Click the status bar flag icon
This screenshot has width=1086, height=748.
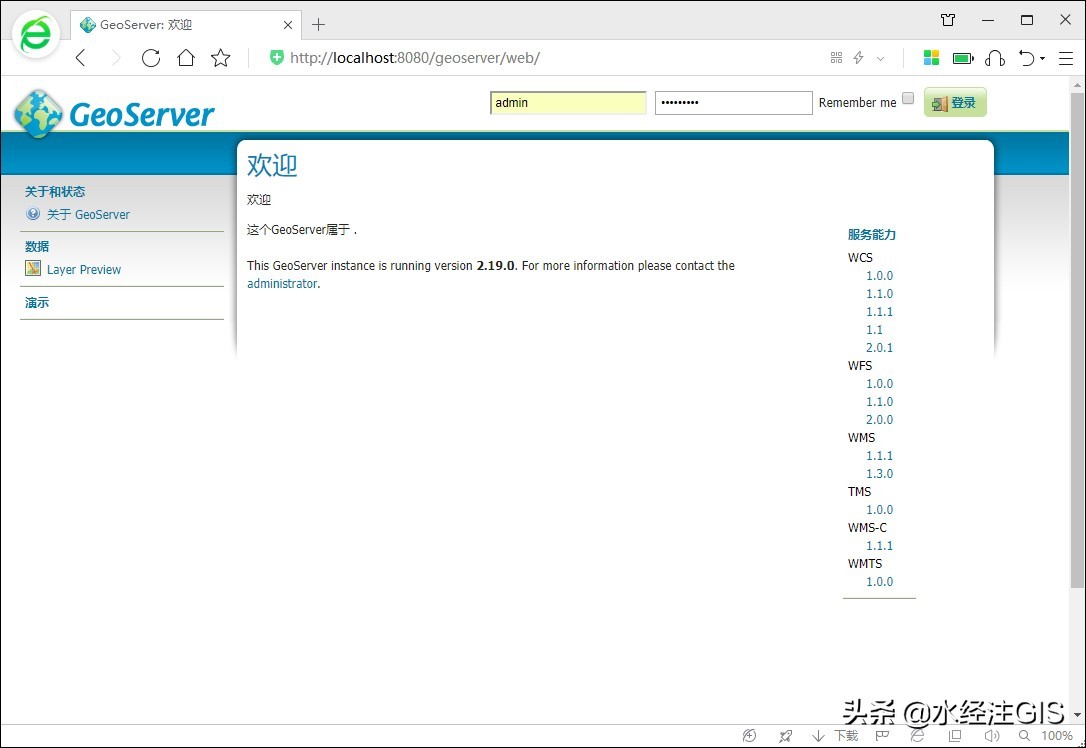[882, 736]
